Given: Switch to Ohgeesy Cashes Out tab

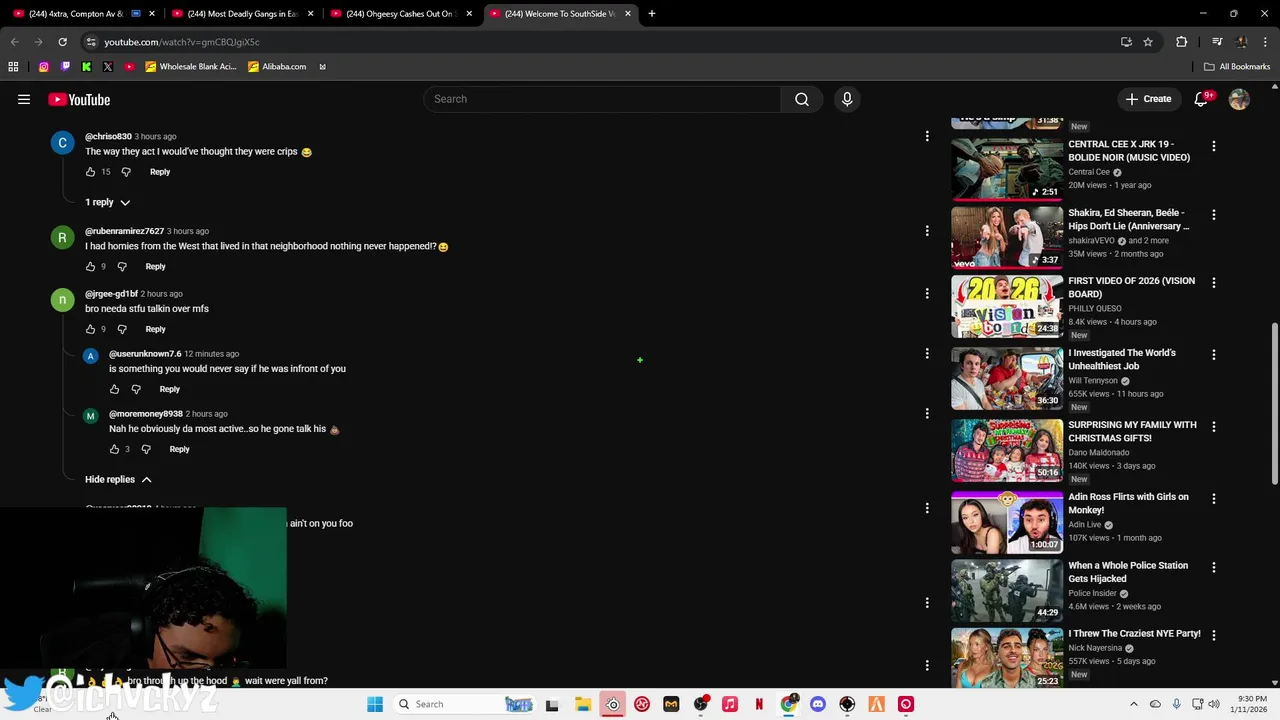Looking at the screenshot, I should pos(402,14).
